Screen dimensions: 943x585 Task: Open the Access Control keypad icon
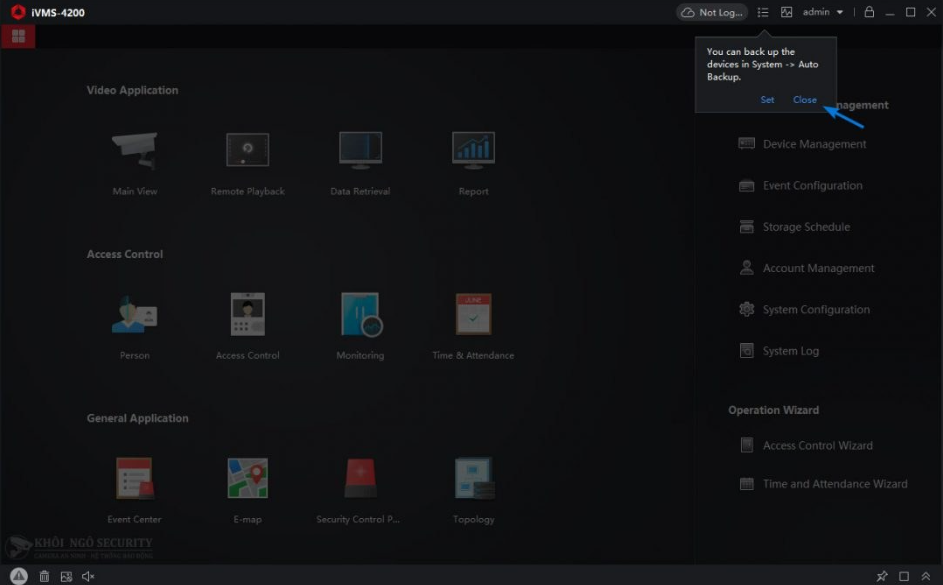point(247,314)
